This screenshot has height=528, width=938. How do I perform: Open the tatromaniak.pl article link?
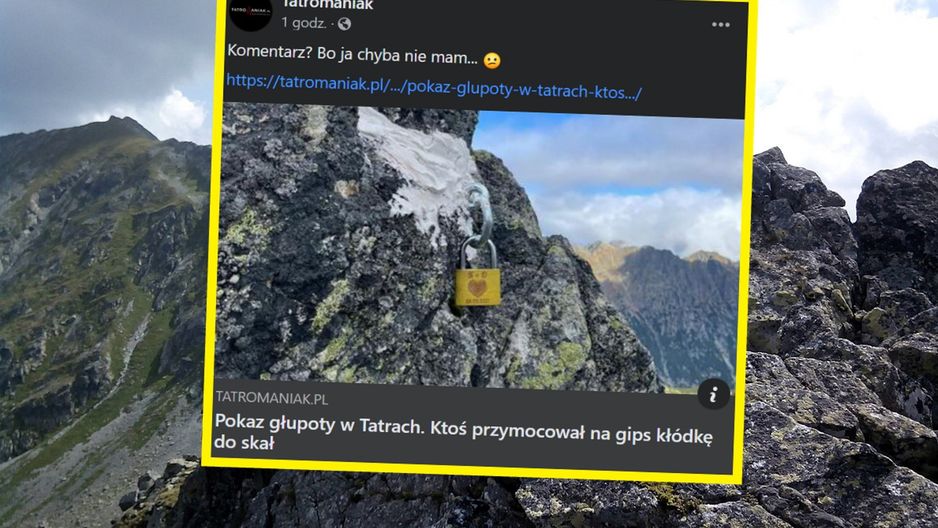[434, 87]
